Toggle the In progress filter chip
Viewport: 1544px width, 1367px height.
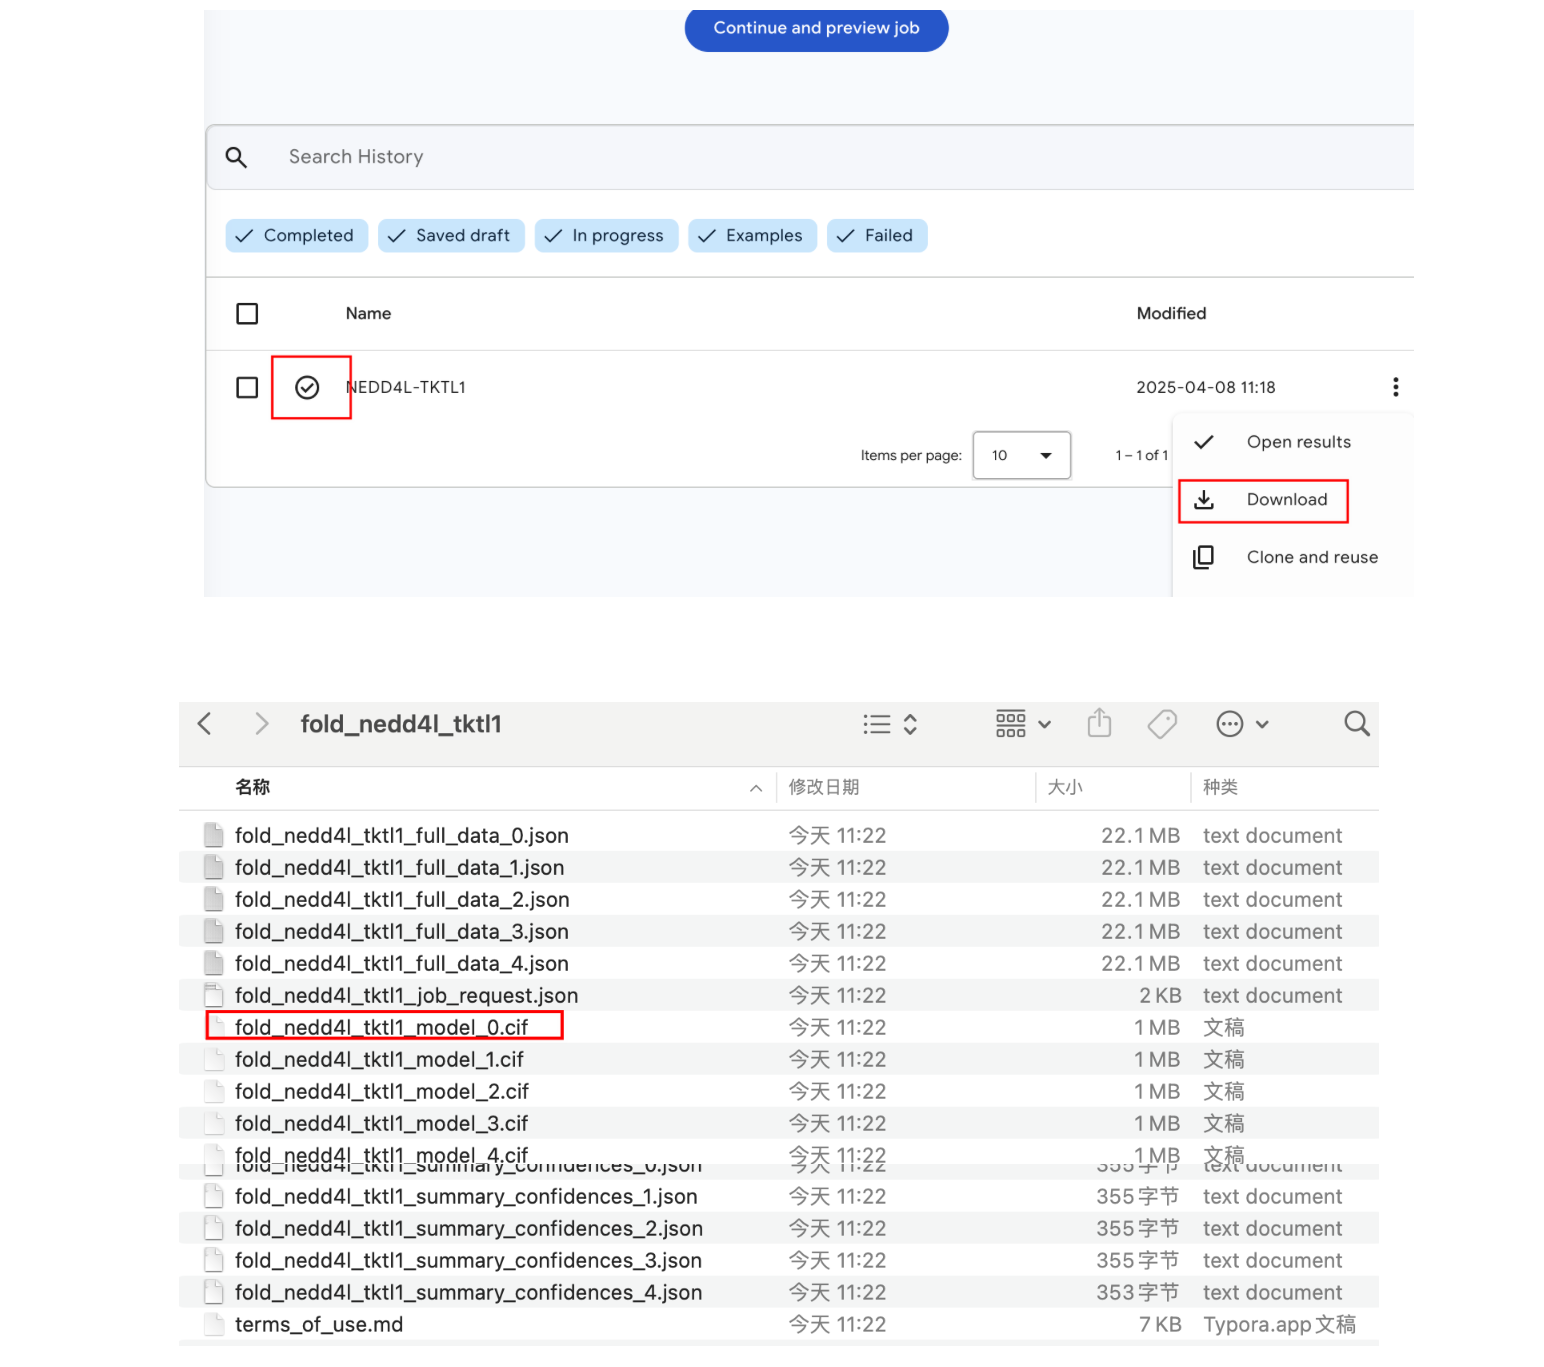click(x=606, y=236)
